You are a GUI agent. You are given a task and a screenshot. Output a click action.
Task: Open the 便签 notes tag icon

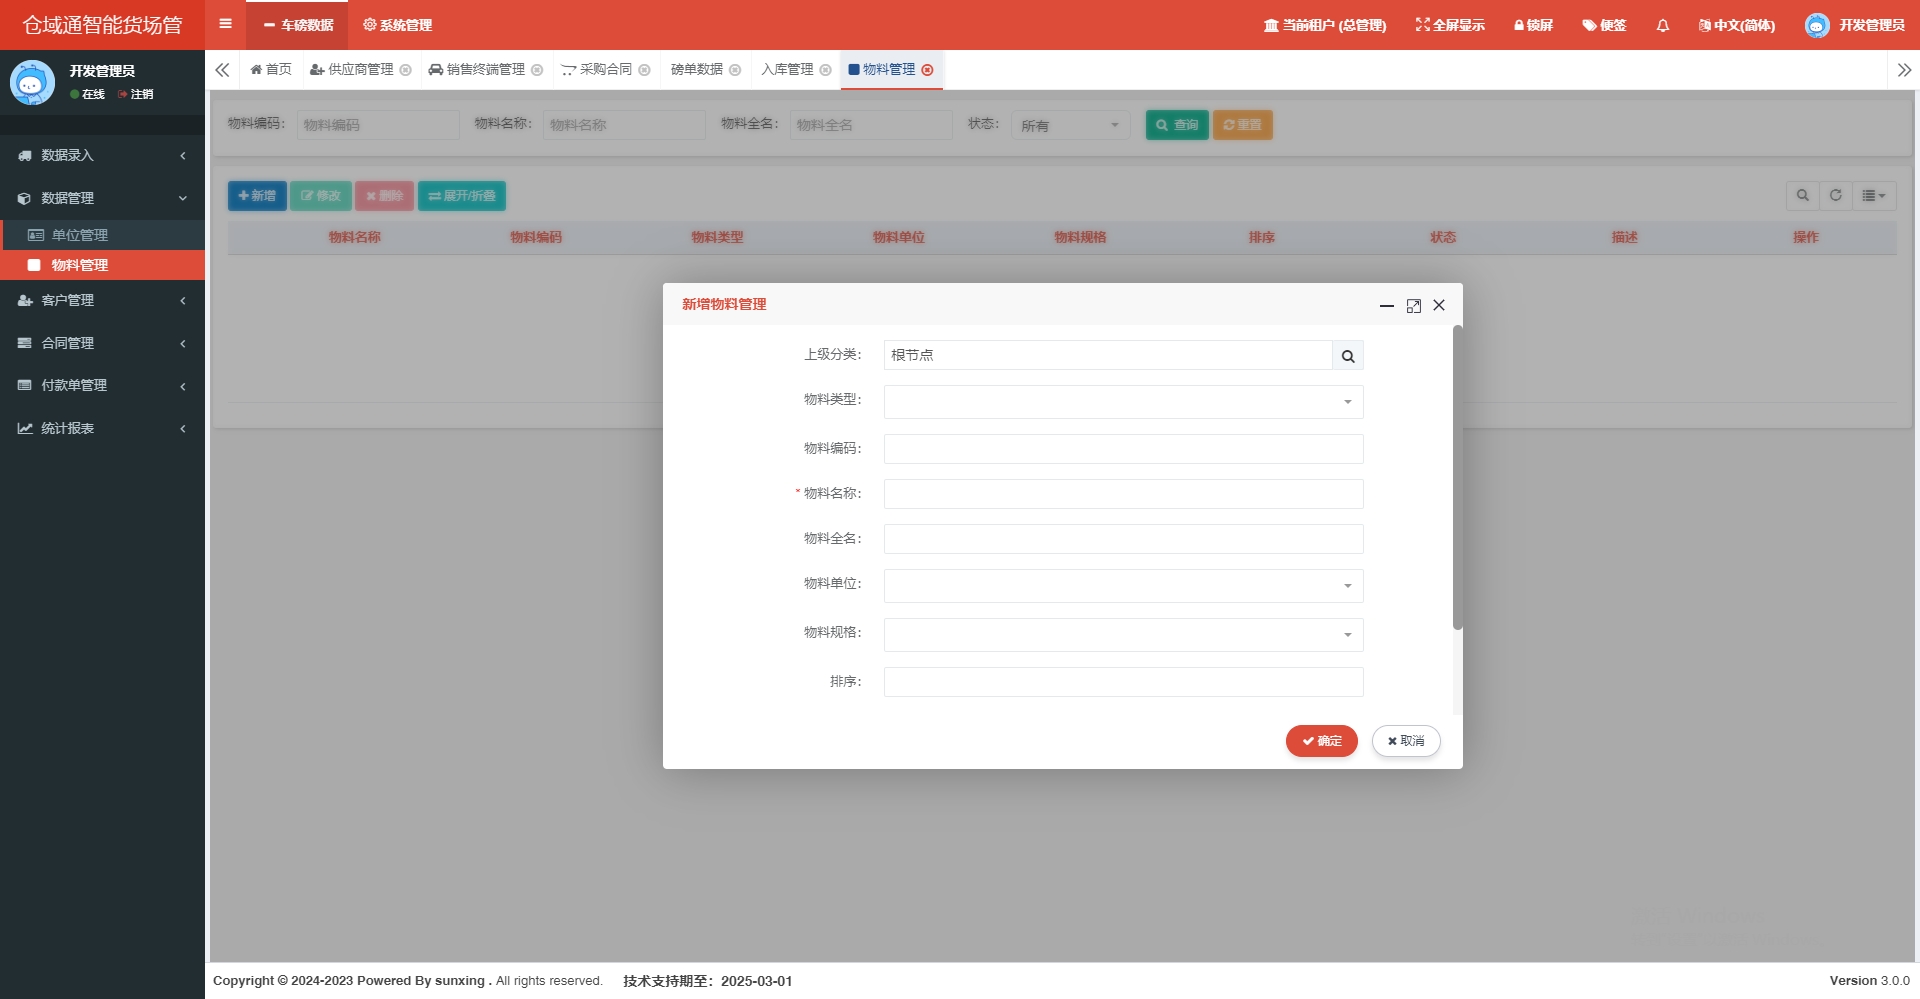click(1588, 25)
